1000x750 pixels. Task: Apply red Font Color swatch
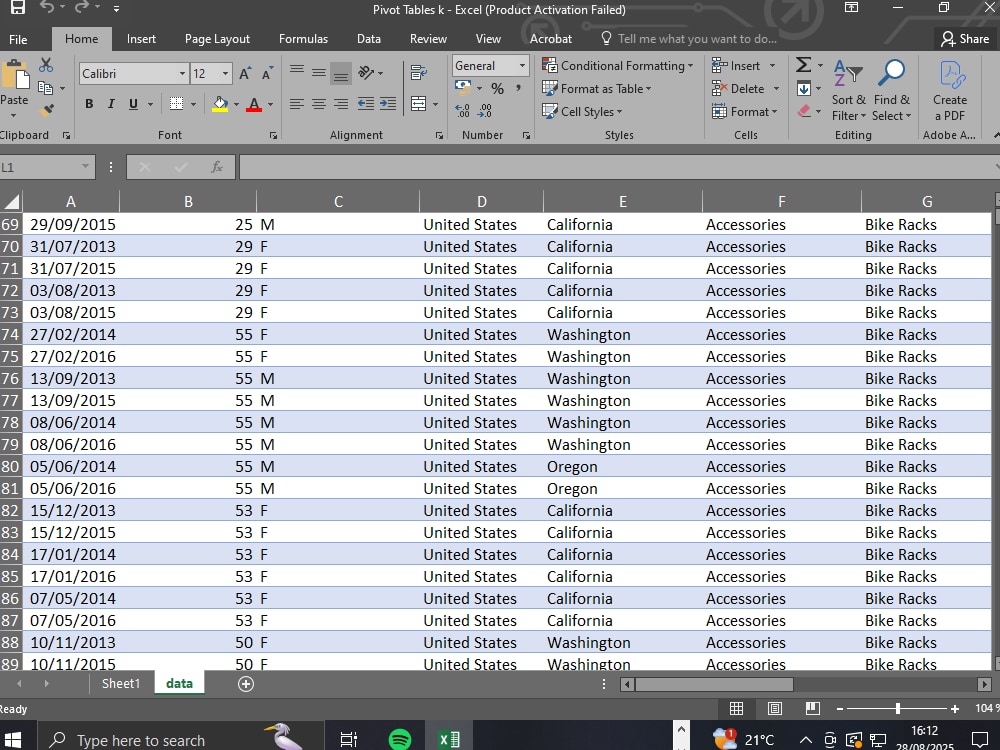pyautogui.click(x=254, y=104)
